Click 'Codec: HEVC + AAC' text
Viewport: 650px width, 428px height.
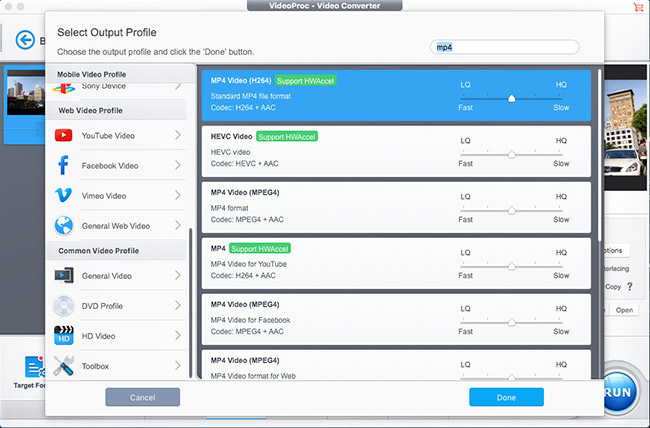pos(244,163)
